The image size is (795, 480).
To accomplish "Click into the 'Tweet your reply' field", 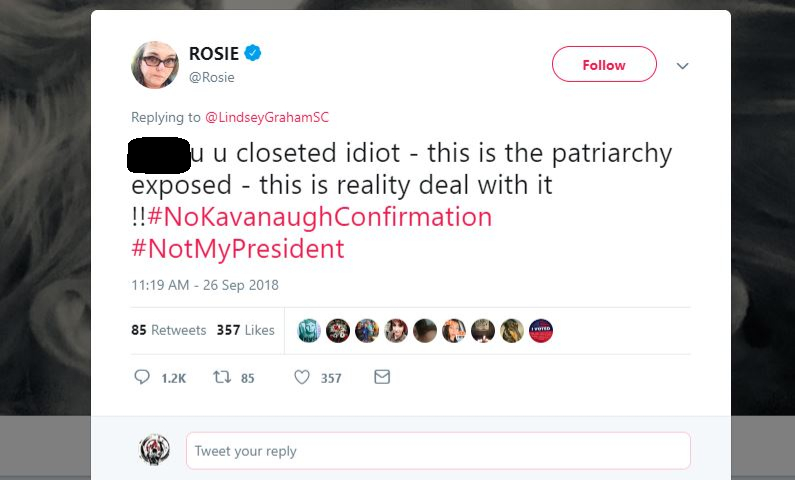I will click(x=438, y=451).
